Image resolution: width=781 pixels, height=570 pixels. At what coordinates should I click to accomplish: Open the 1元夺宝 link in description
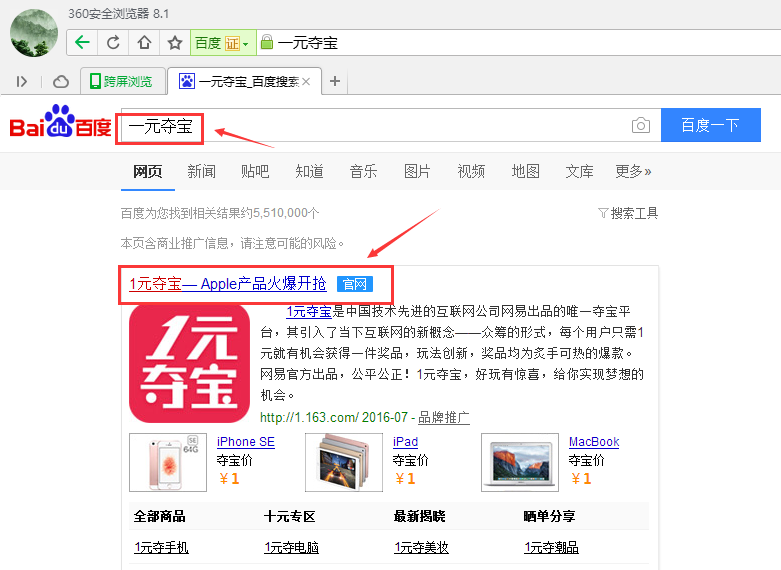point(309,312)
